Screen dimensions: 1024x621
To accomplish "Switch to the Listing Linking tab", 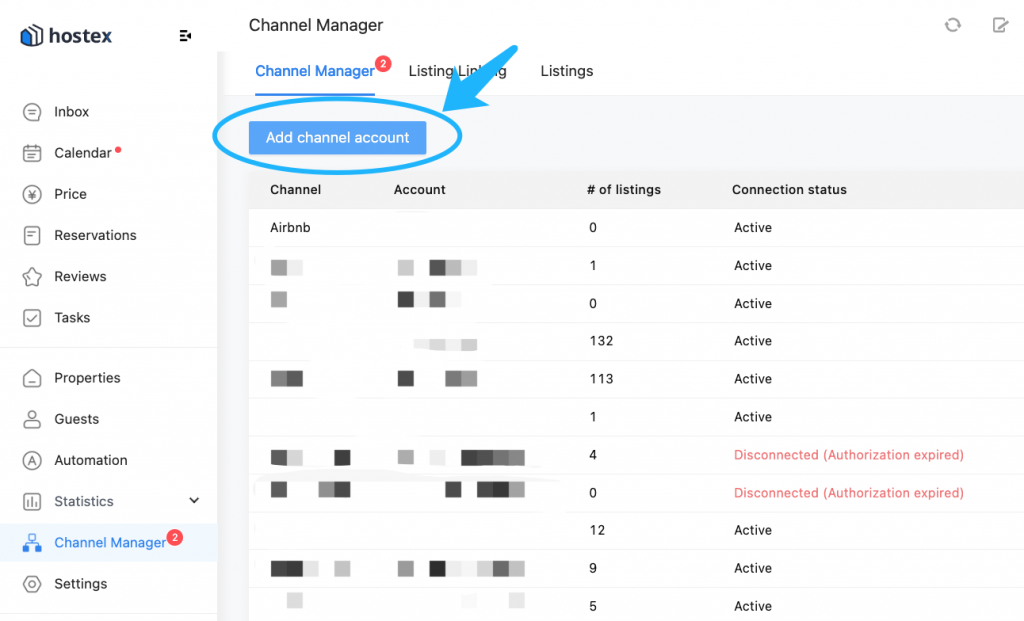I will point(457,71).
